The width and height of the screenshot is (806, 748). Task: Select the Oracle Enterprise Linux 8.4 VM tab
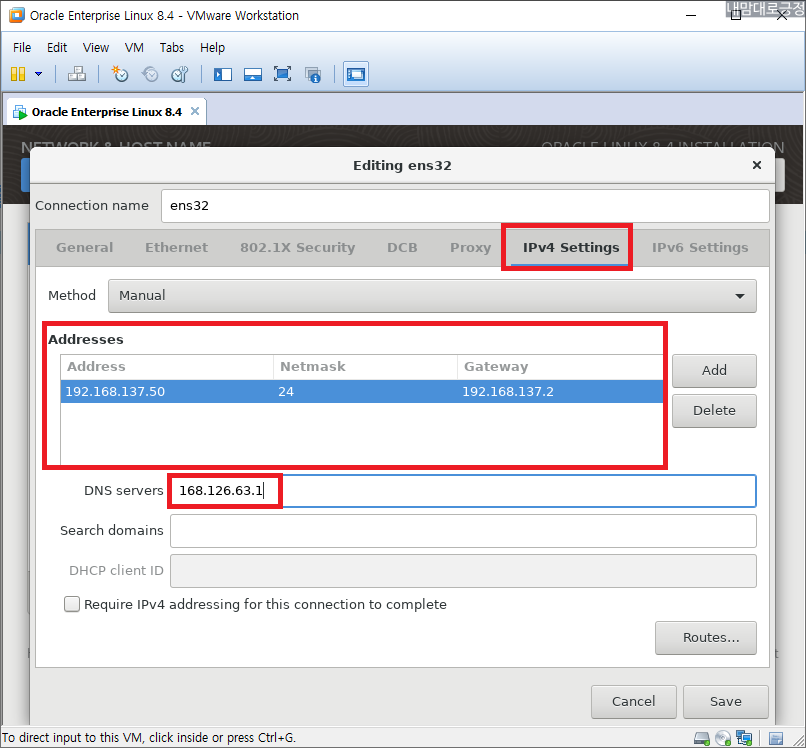(x=106, y=112)
